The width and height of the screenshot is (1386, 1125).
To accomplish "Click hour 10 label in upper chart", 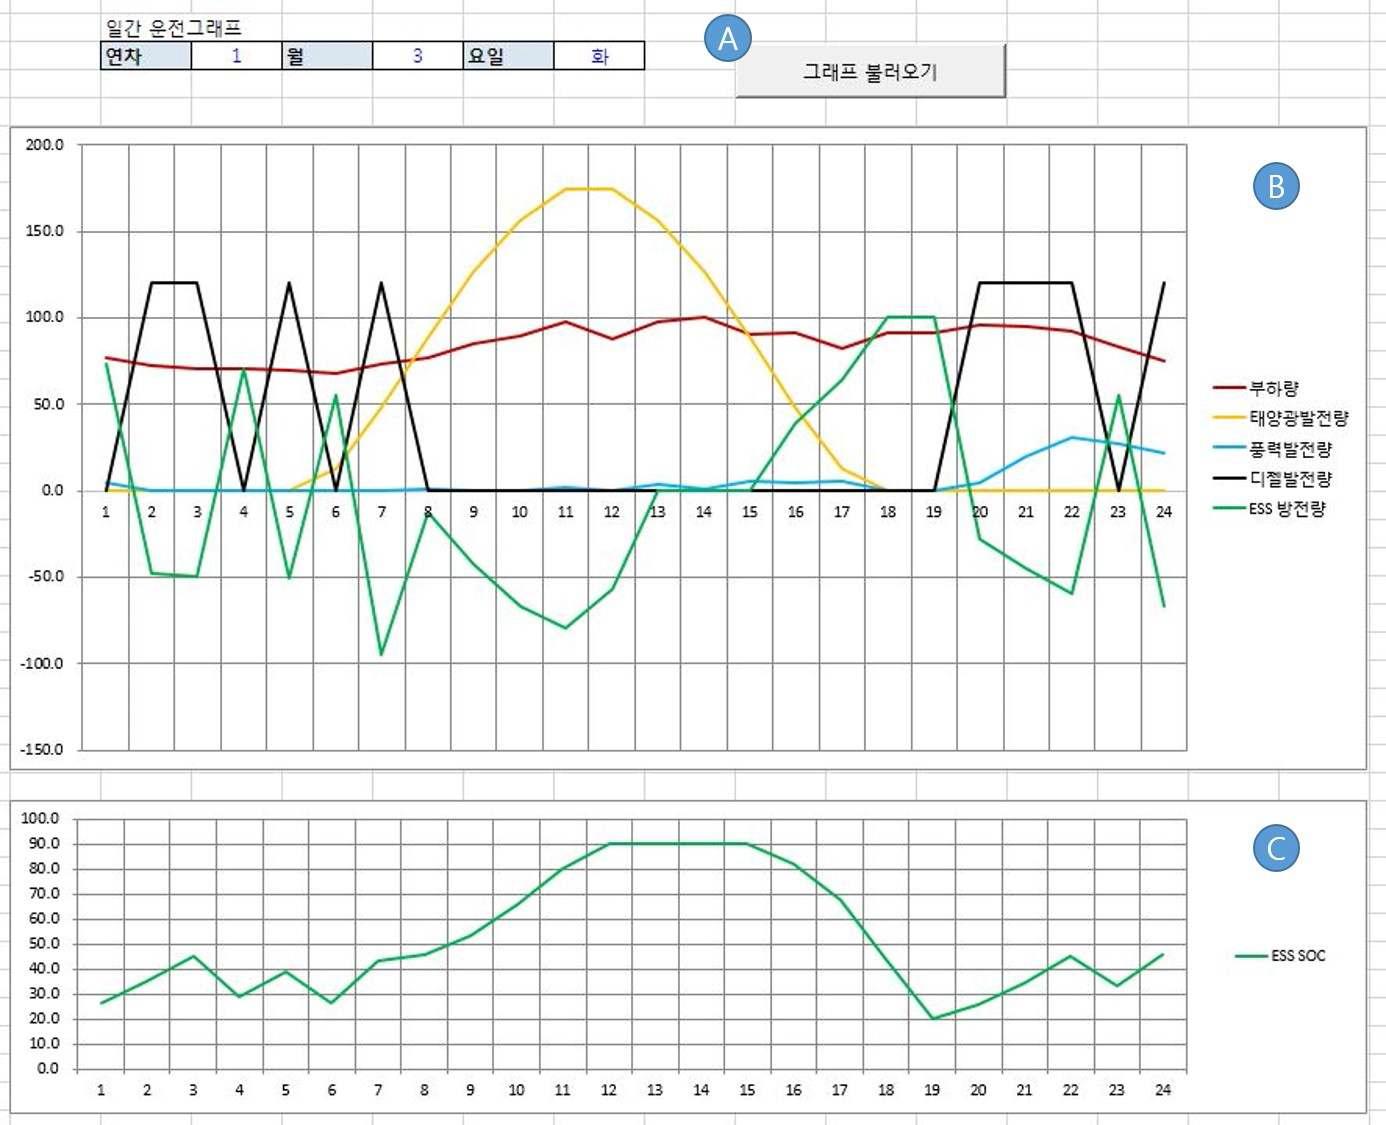I will (519, 512).
